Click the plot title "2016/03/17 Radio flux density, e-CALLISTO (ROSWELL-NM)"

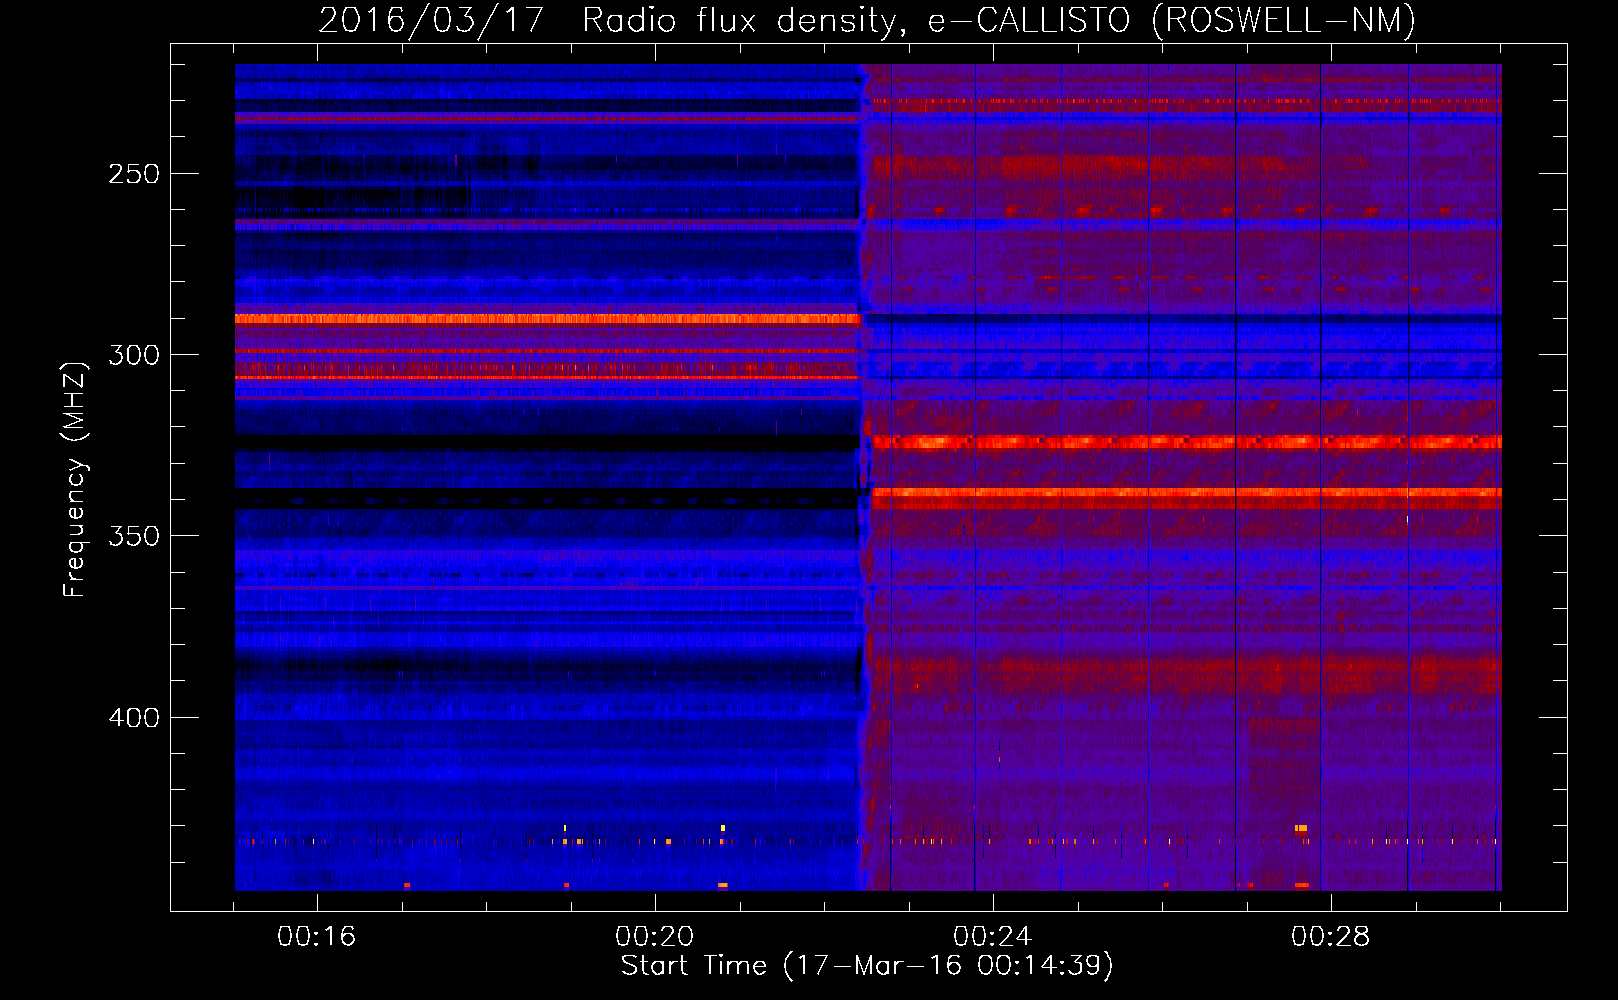click(867, 20)
